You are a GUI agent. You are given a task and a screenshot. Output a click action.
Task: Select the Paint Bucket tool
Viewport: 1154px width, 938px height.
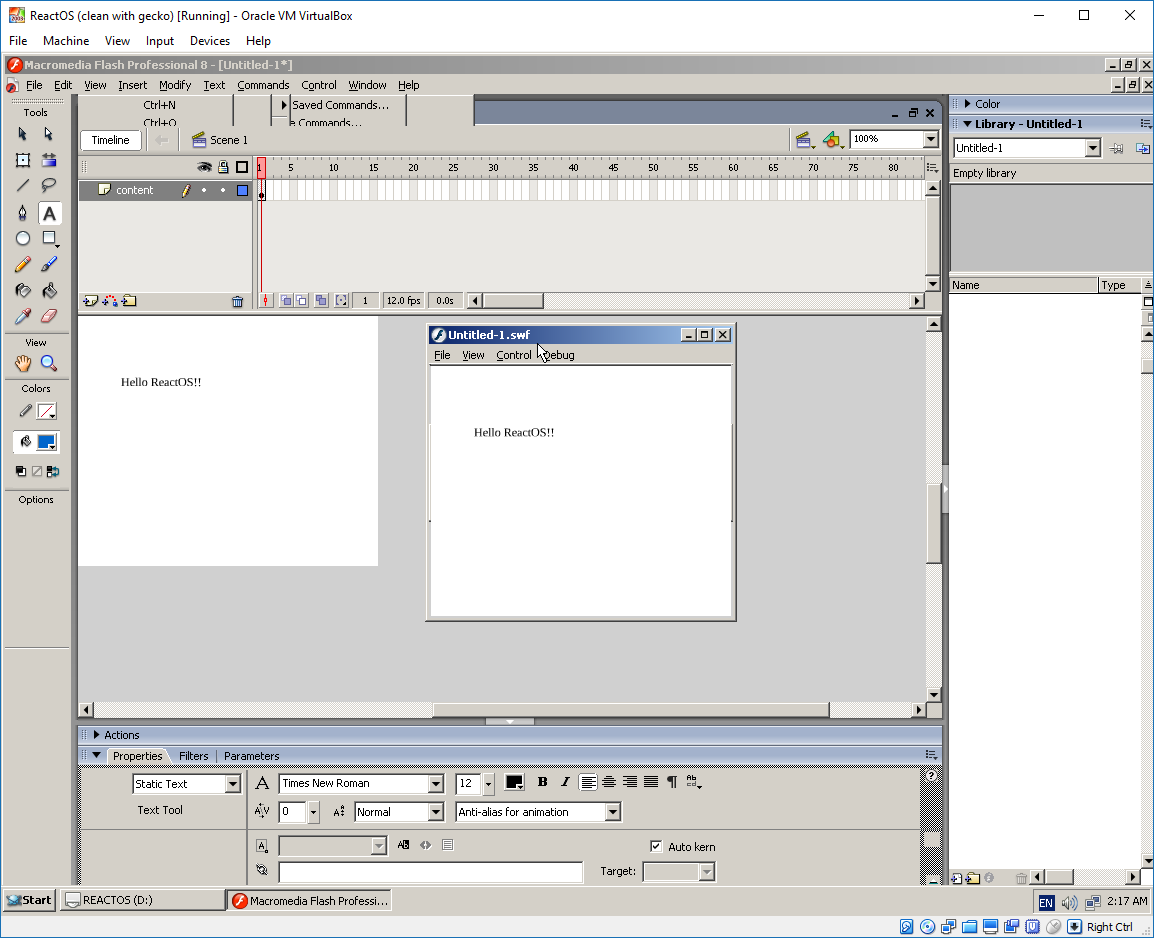49,291
